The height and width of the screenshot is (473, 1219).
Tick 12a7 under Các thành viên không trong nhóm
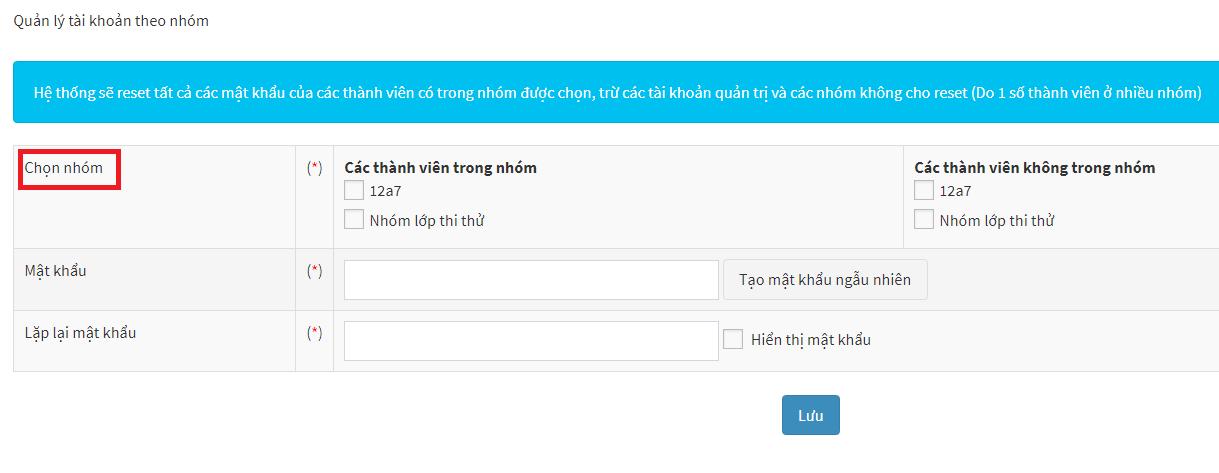pyautogui.click(x=924, y=191)
